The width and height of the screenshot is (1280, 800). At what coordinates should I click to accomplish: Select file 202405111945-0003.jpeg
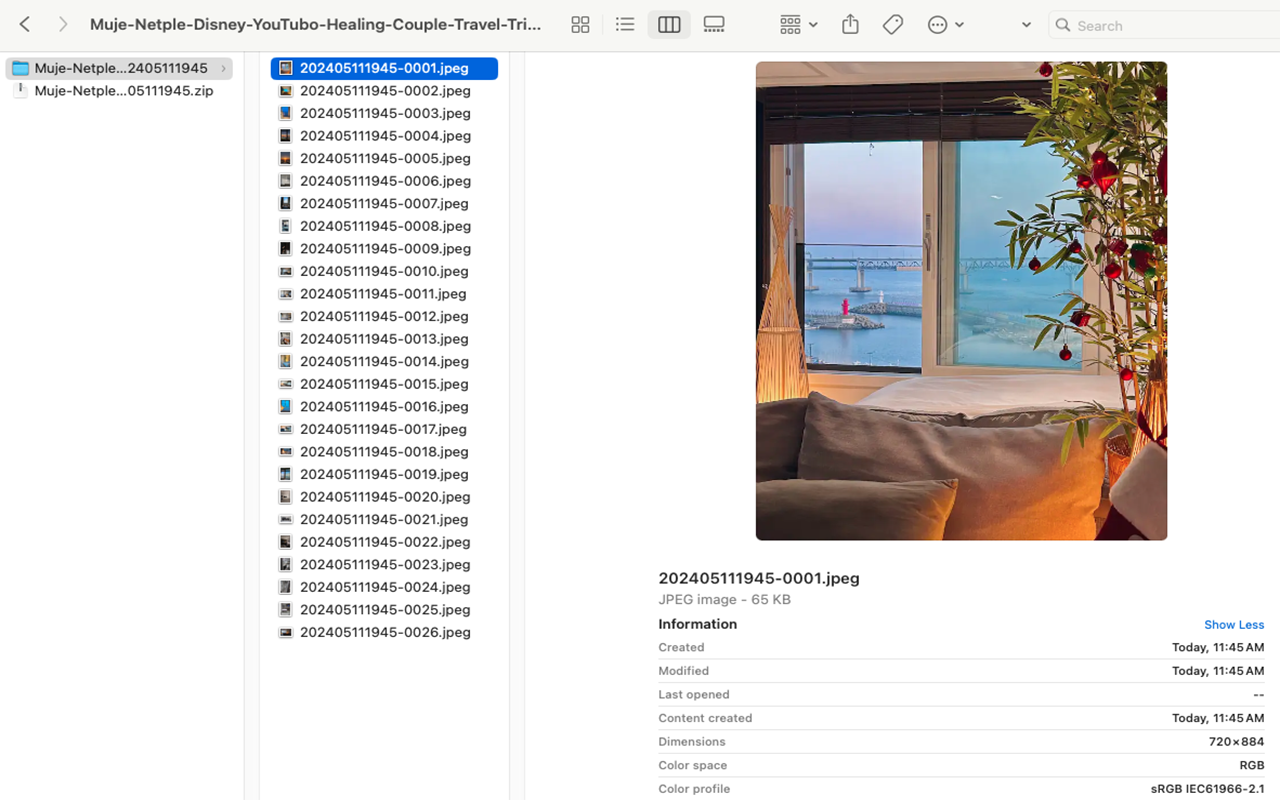point(384,113)
